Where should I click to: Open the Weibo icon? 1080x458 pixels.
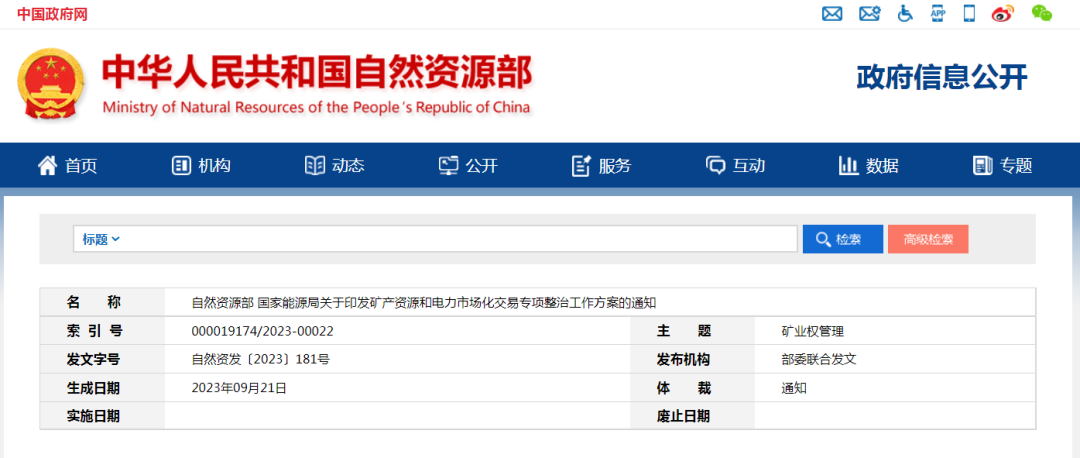point(1003,14)
